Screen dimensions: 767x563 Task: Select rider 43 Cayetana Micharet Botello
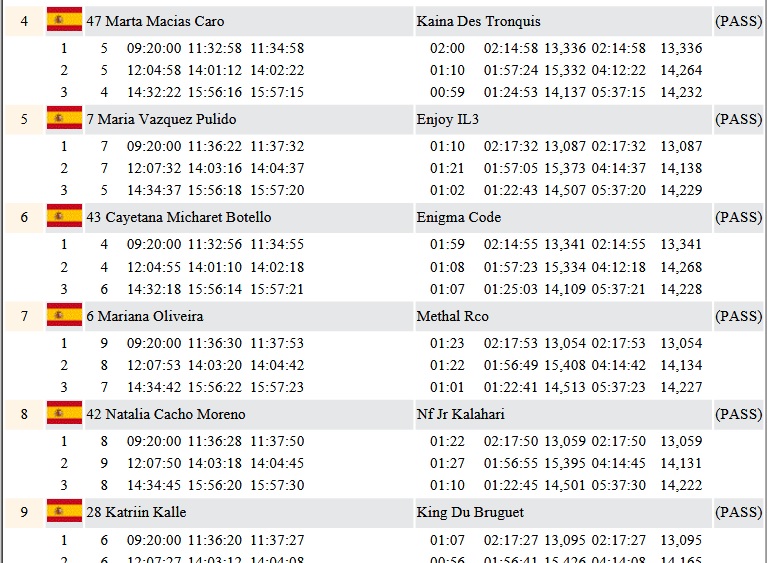tap(178, 218)
